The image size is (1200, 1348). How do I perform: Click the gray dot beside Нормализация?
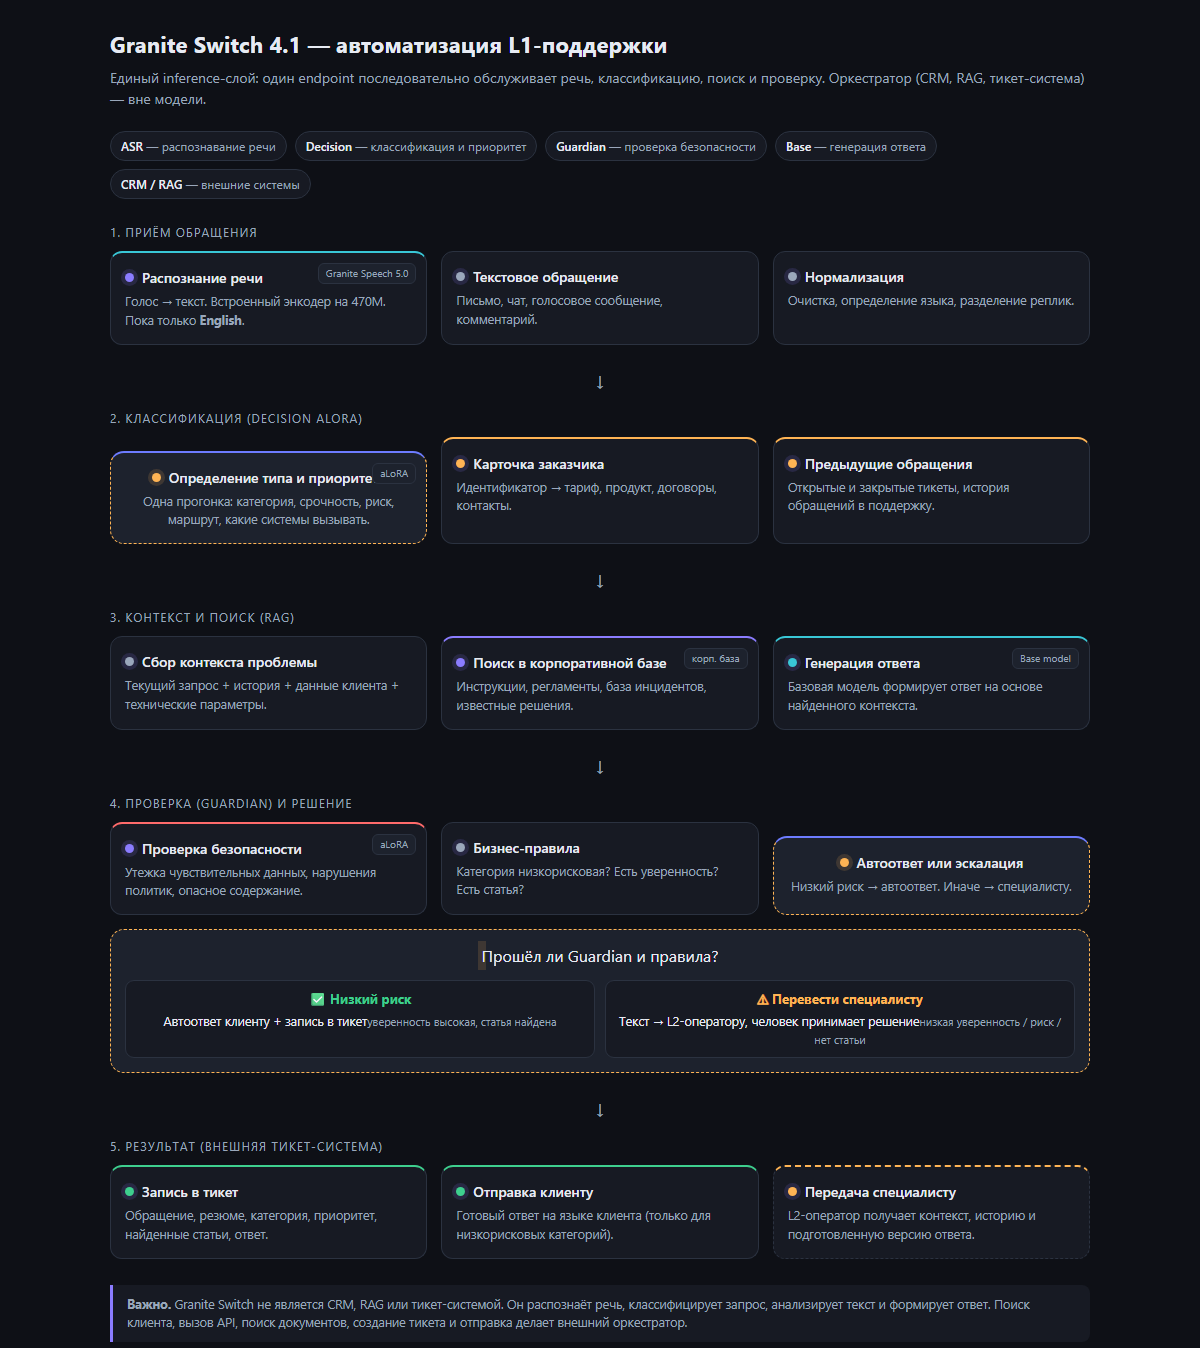coord(792,277)
